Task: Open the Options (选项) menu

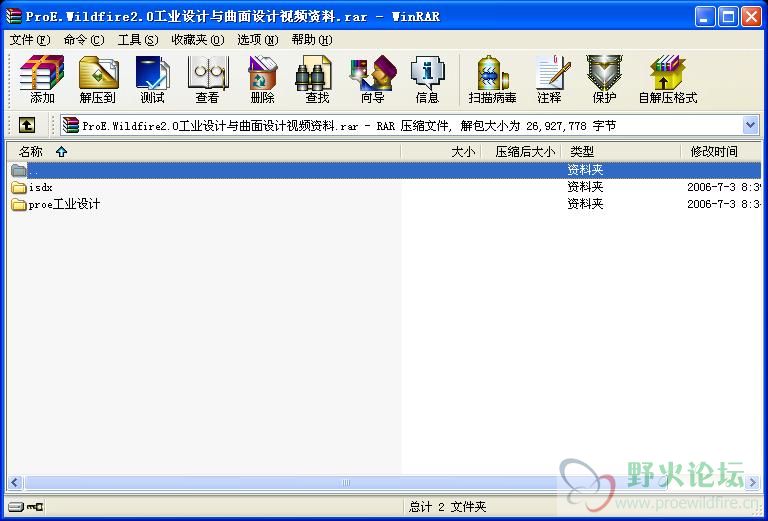Action: coord(258,40)
